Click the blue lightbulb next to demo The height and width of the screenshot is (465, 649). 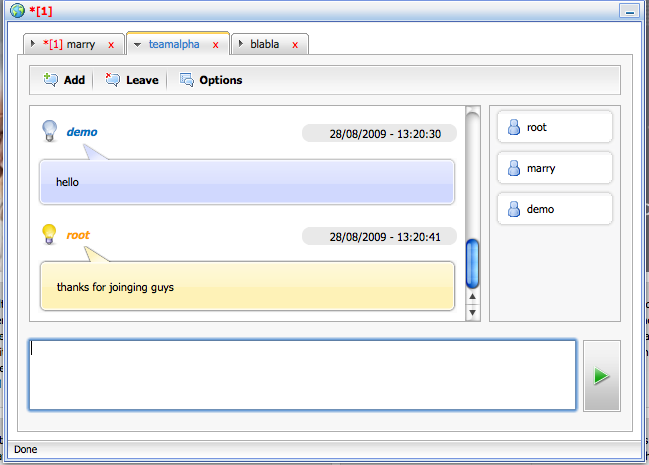(50, 131)
